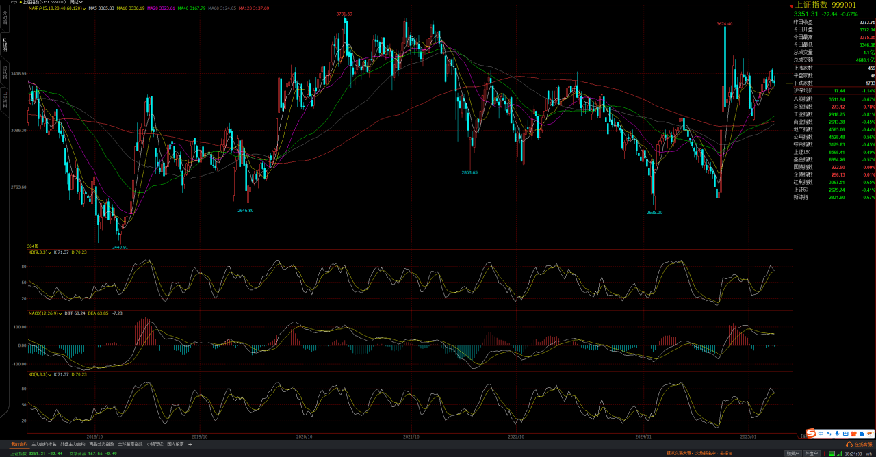Image resolution: width=876 pixels, height=457 pixels.
Task: Select the second vertical tab in left sidebar
Action: pyautogui.click(x=4, y=44)
